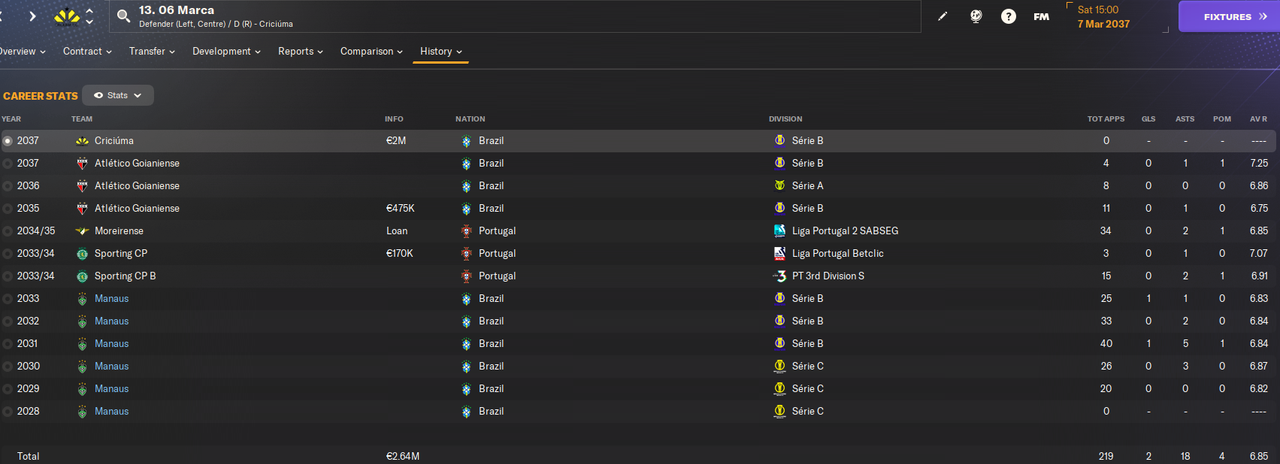Select radio button for 2036 Atlético Goianiense row

[8, 186]
